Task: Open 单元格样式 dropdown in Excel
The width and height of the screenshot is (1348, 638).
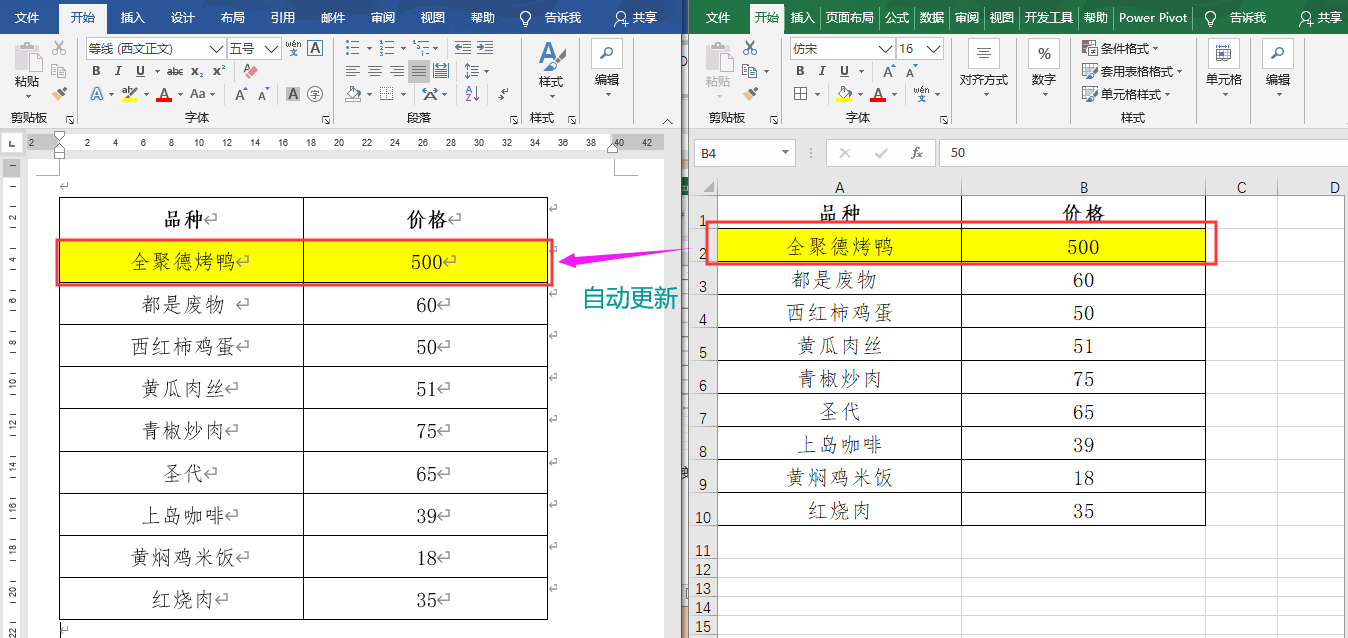Action: pos(1126,94)
